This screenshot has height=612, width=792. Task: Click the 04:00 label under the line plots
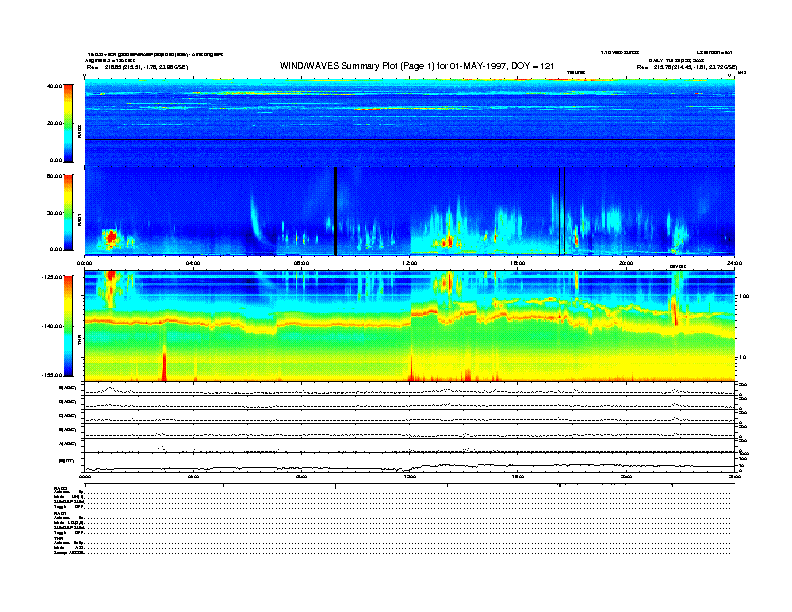[x=193, y=476]
